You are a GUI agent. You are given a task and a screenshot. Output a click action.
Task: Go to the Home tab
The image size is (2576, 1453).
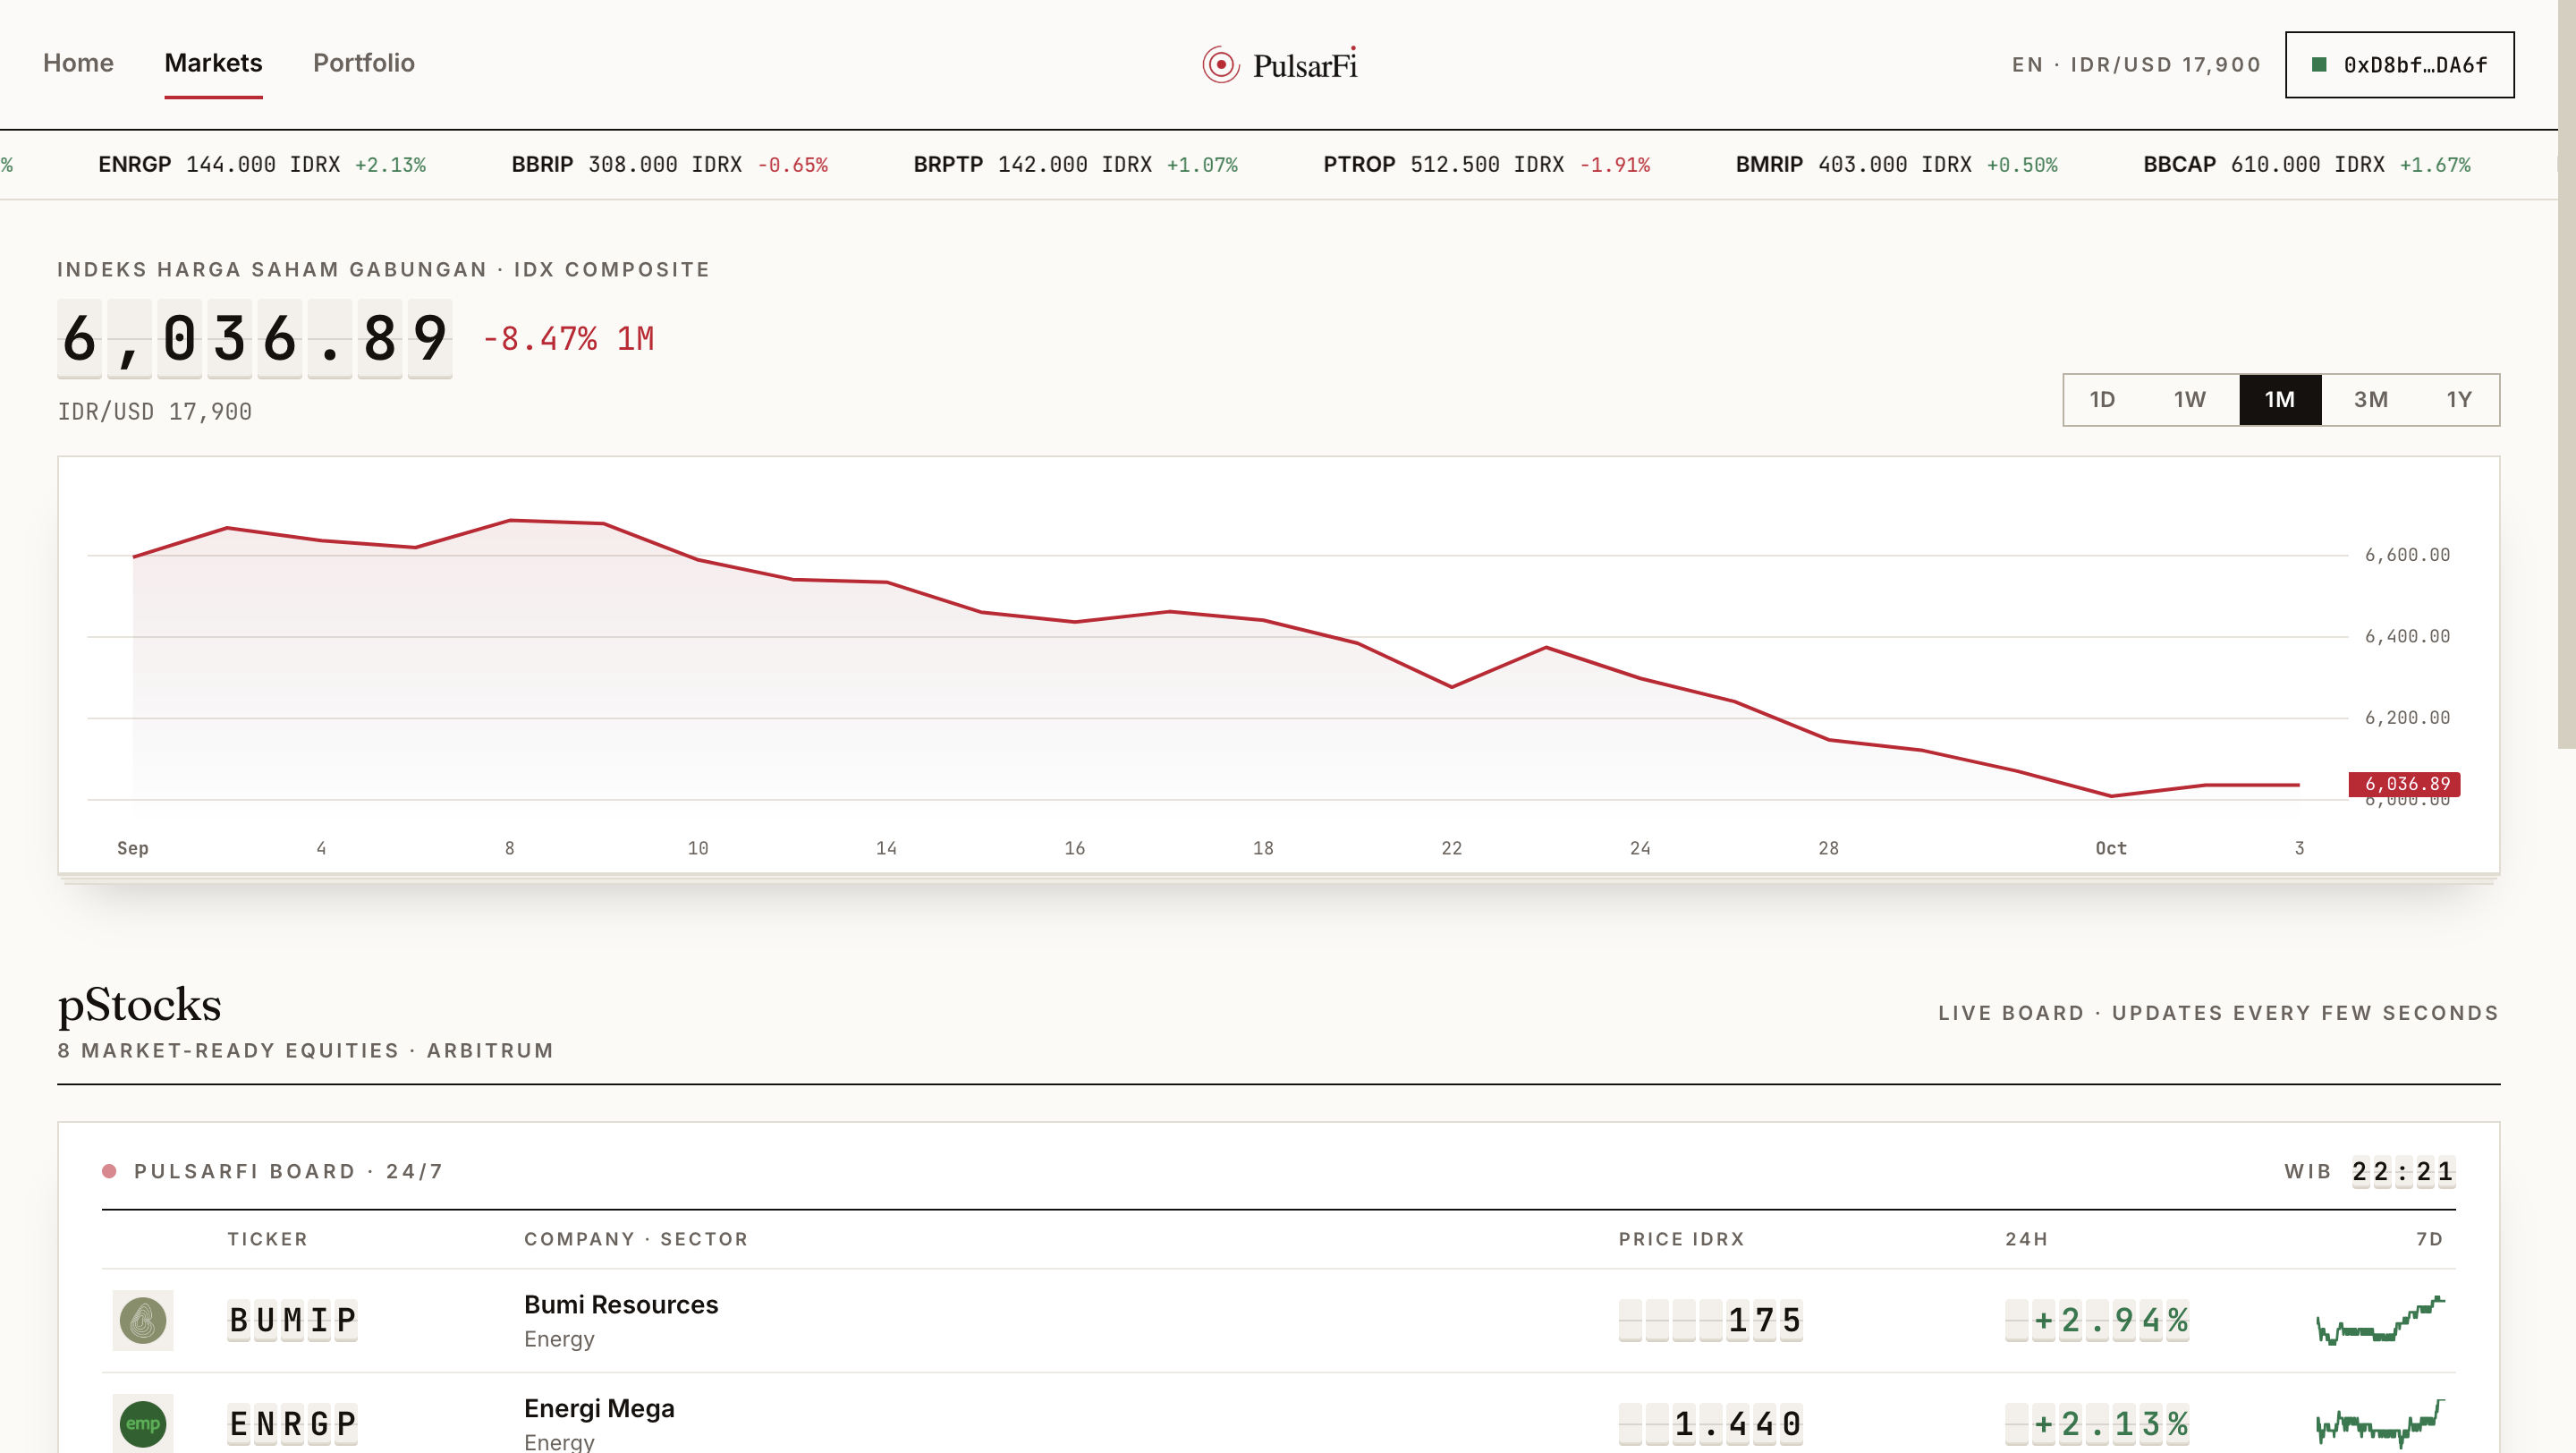(x=78, y=63)
